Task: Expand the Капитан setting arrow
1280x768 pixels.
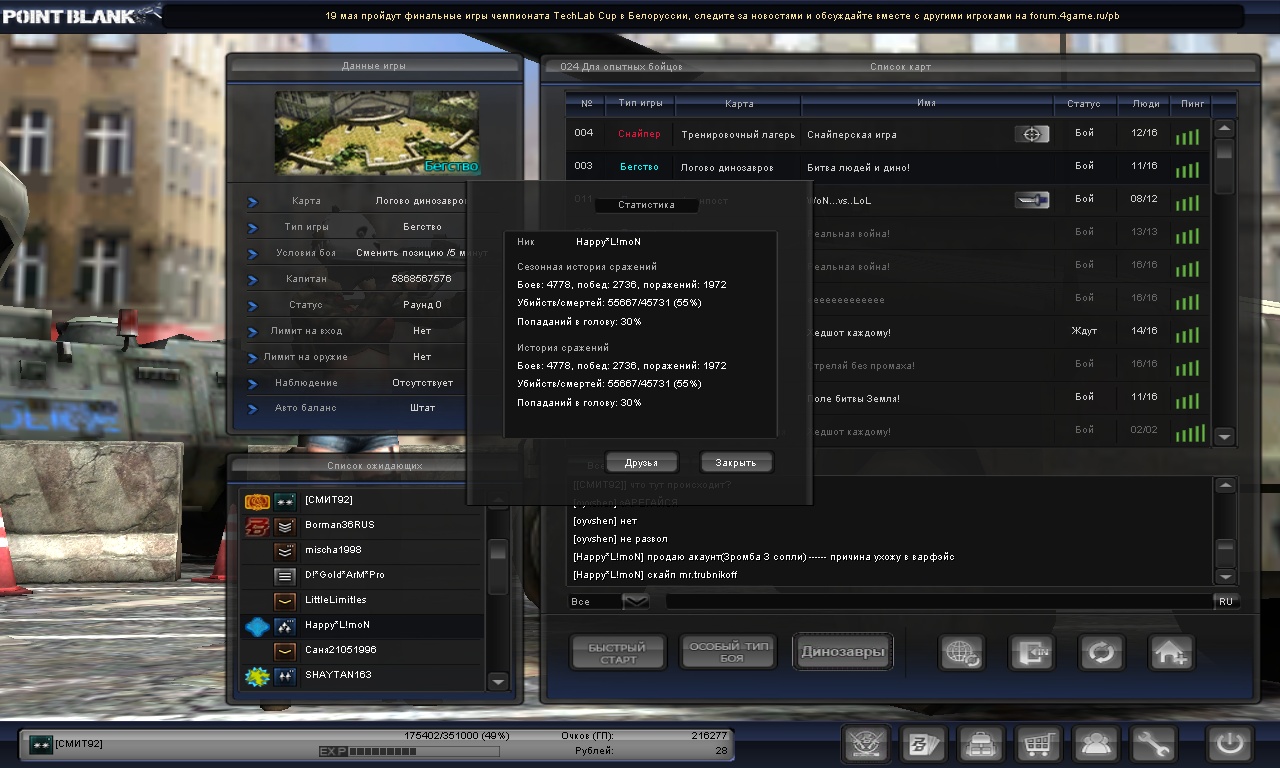Action: point(253,280)
